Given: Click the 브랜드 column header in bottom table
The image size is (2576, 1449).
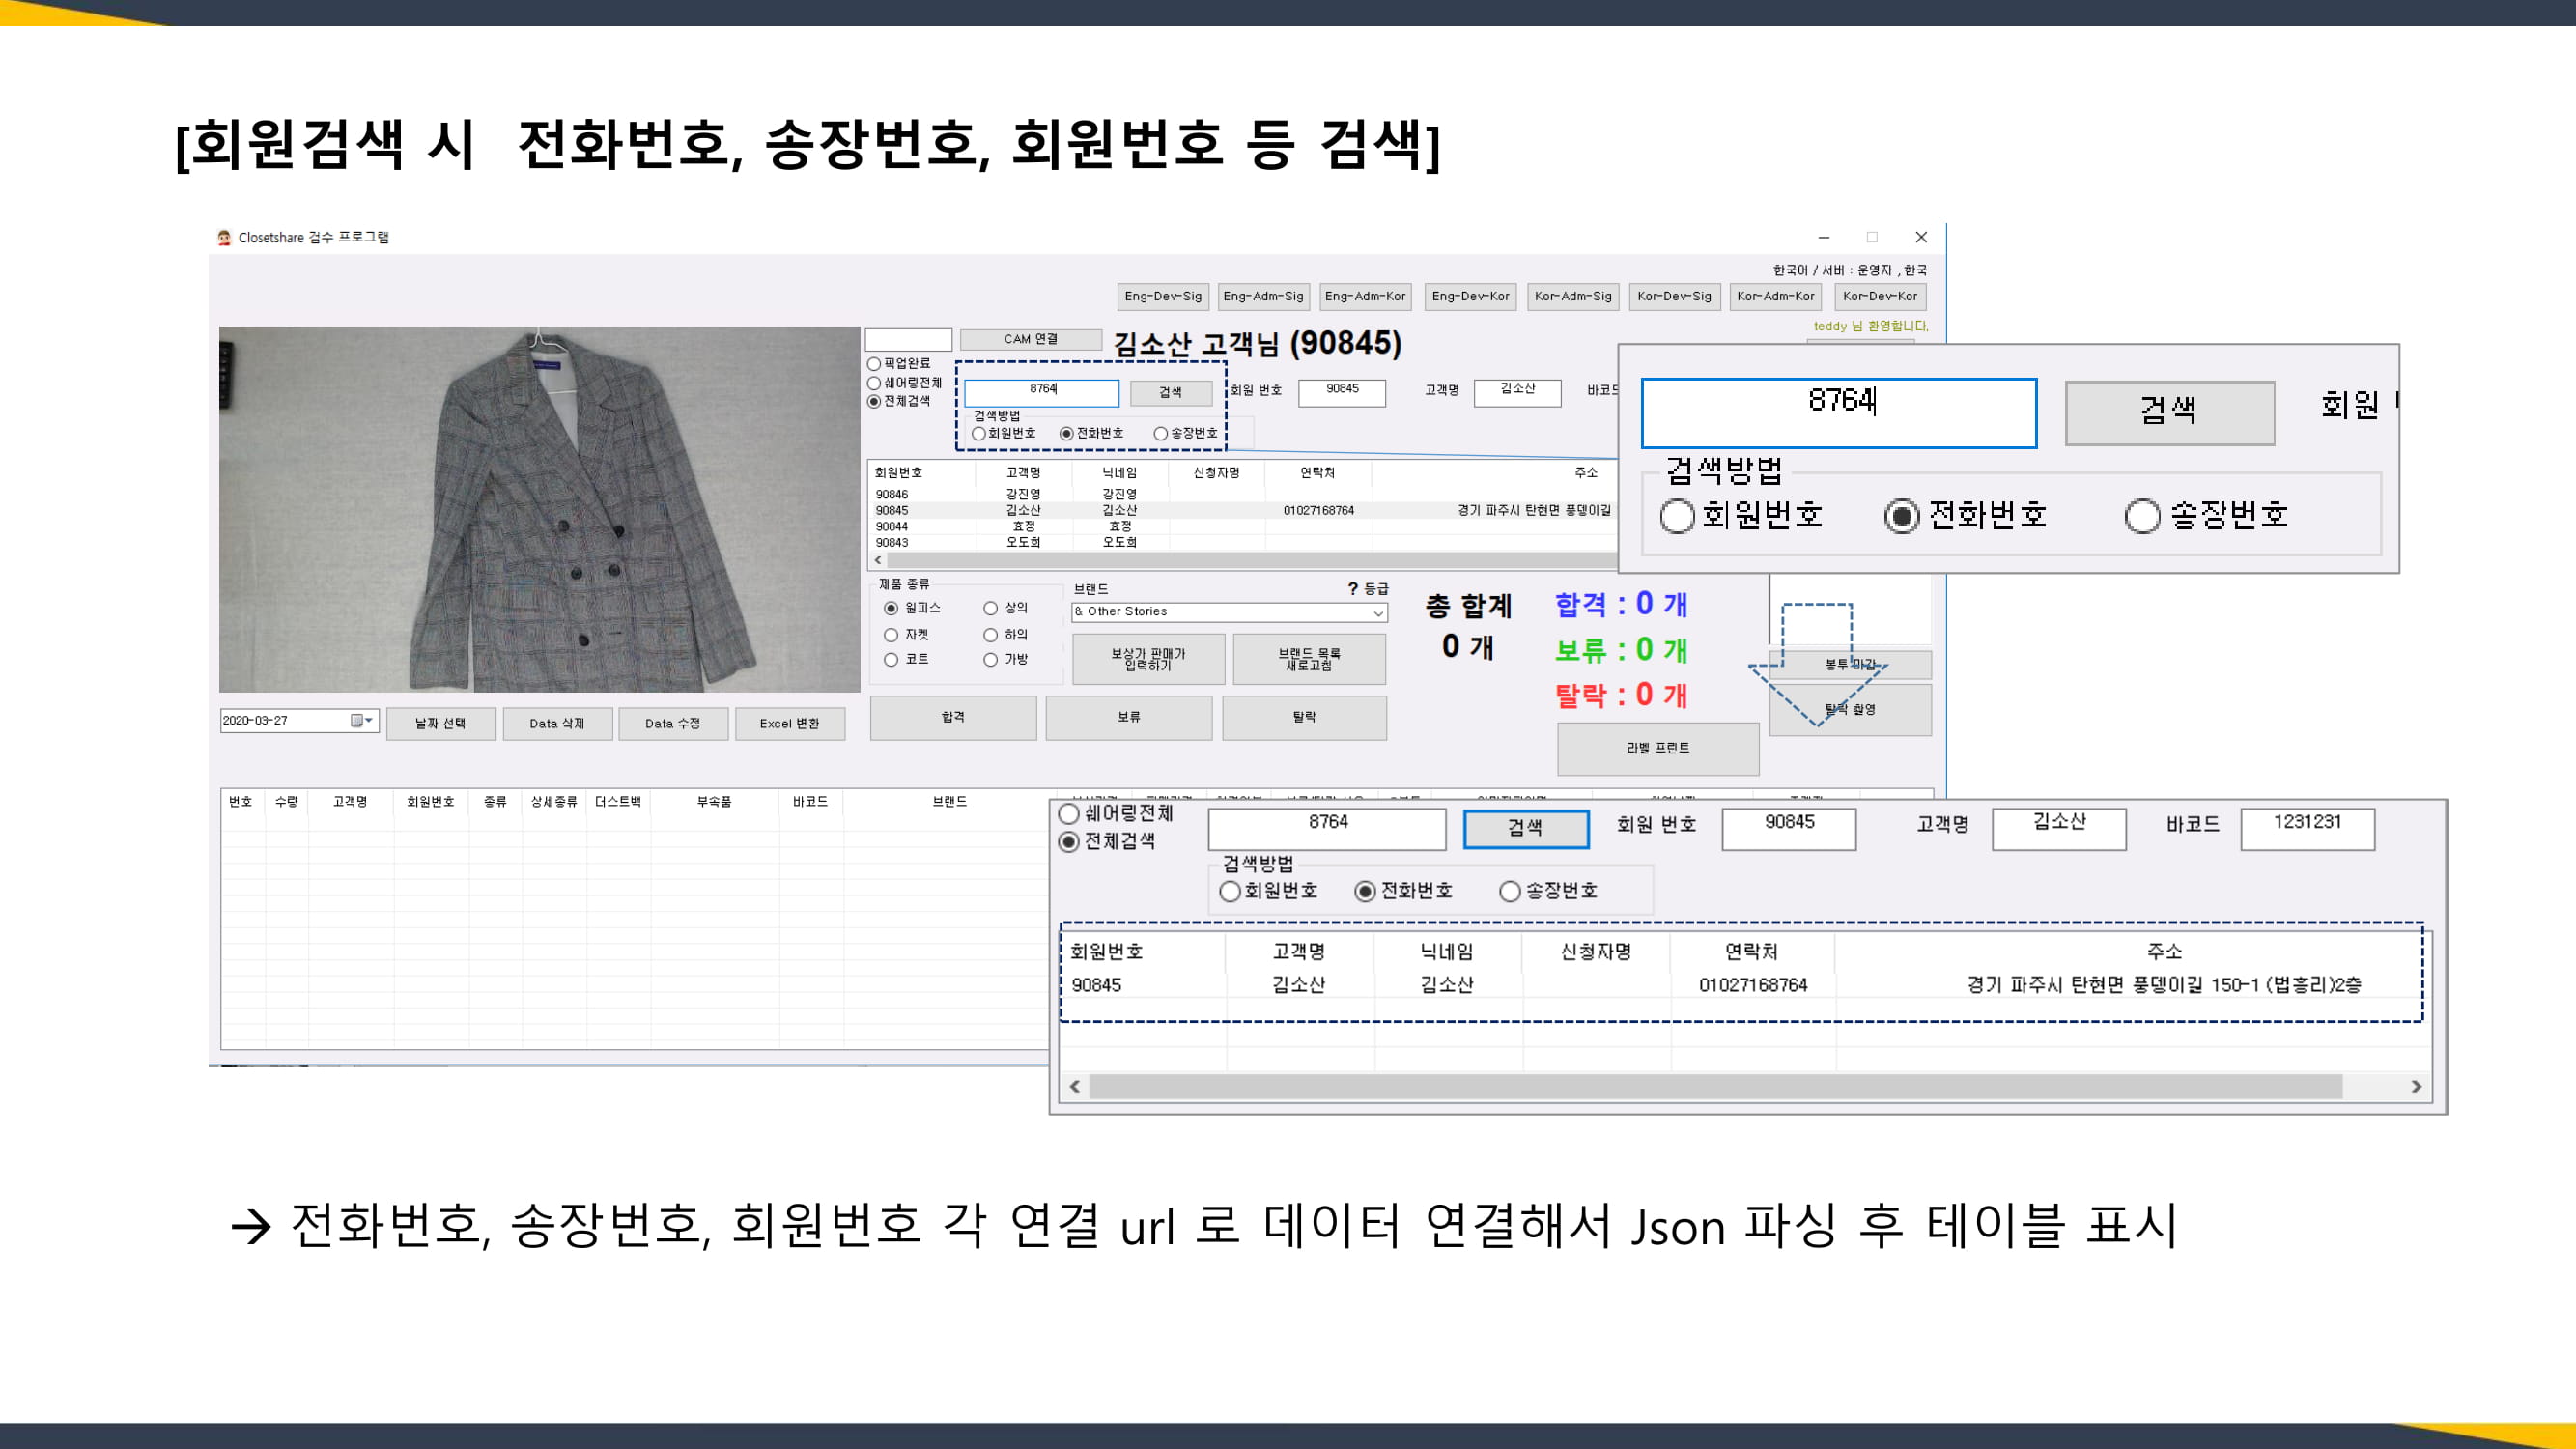Looking at the screenshot, I should 949,802.
